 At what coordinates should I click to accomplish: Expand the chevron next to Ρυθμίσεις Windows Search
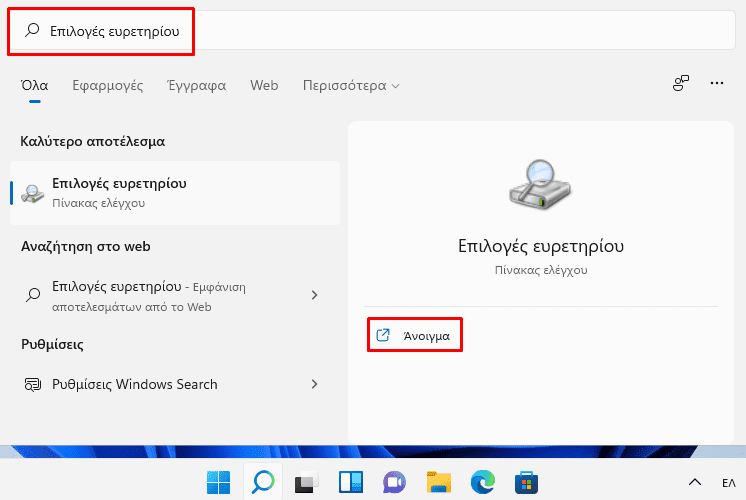tap(314, 384)
